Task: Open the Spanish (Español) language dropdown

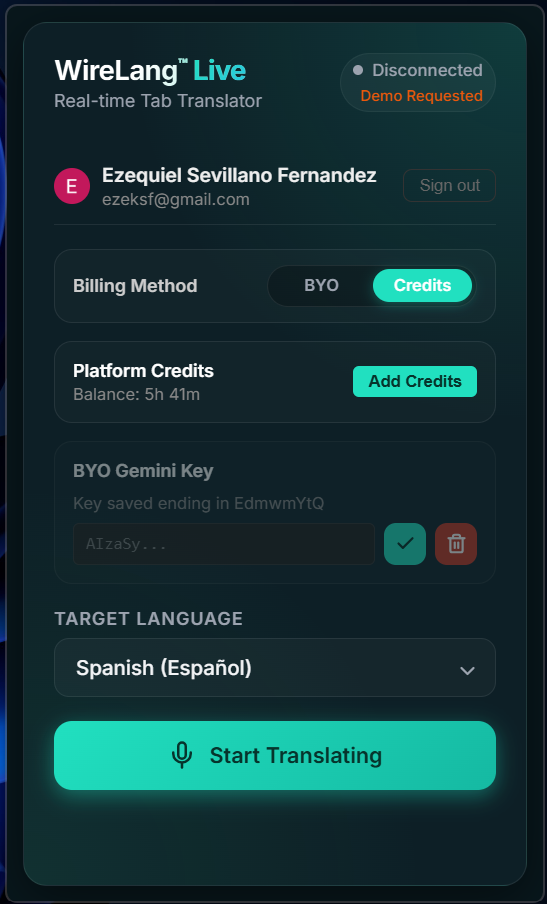Action: (275, 668)
